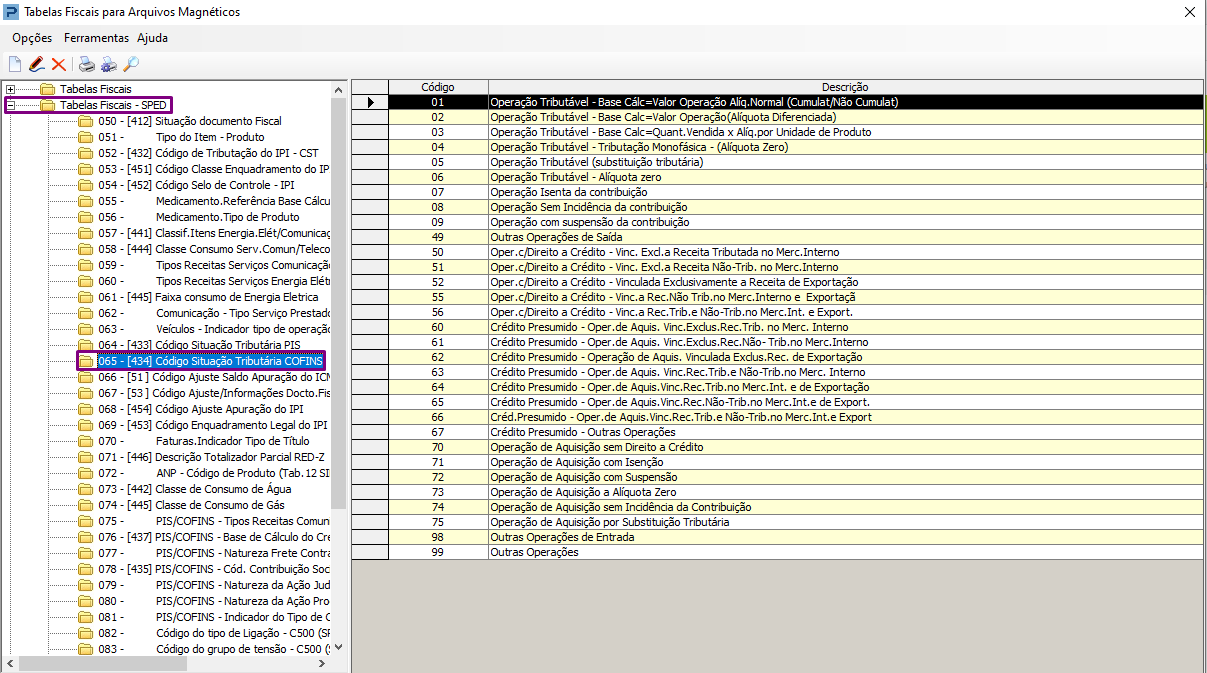Click the New record toolbar icon
The height and width of the screenshot is (673, 1207).
point(14,65)
